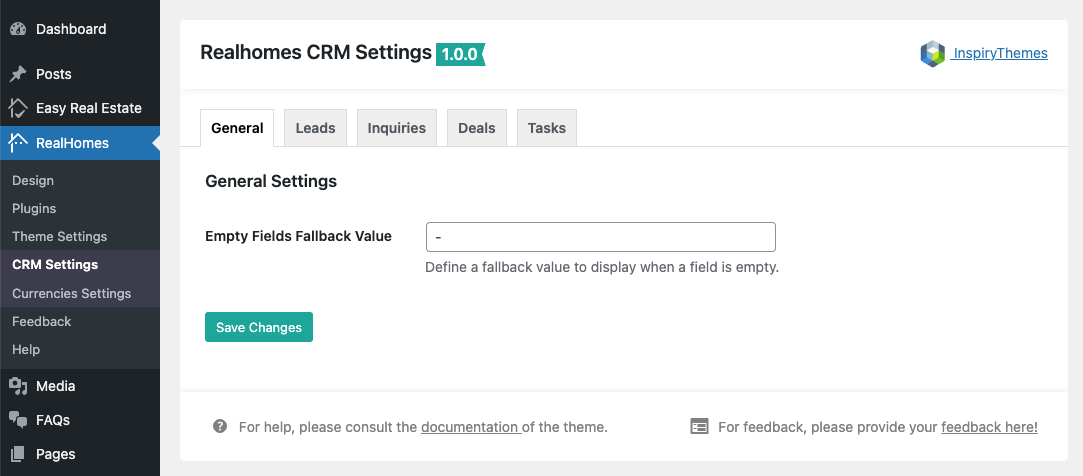Click the FAQs speech bubble icon
This screenshot has height=476, width=1083.
pyautogui.click(x=18, y=420)
